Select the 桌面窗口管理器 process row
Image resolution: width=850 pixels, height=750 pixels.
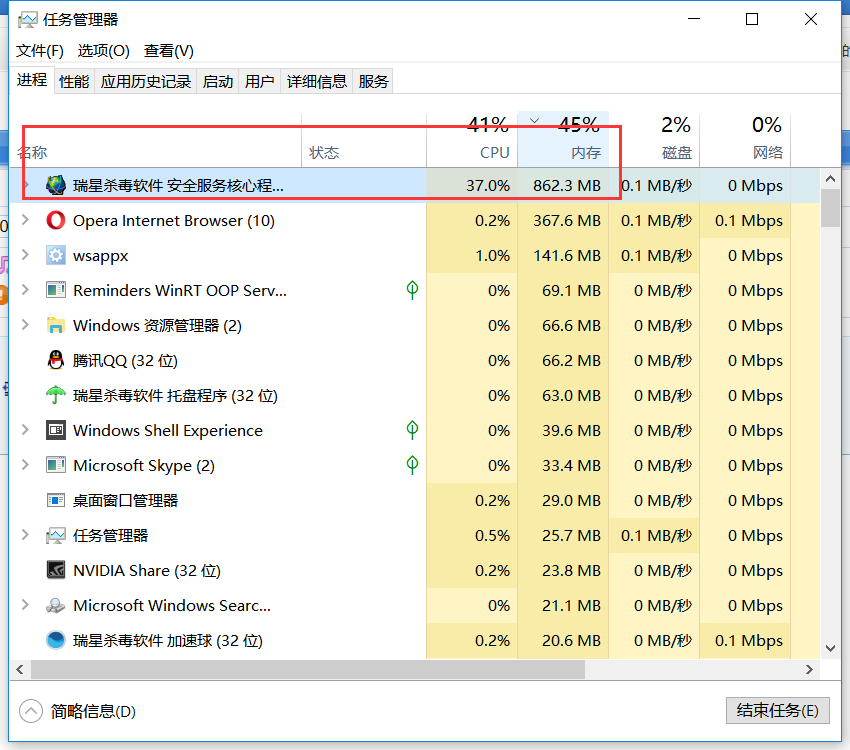click(x=415, y=500)
